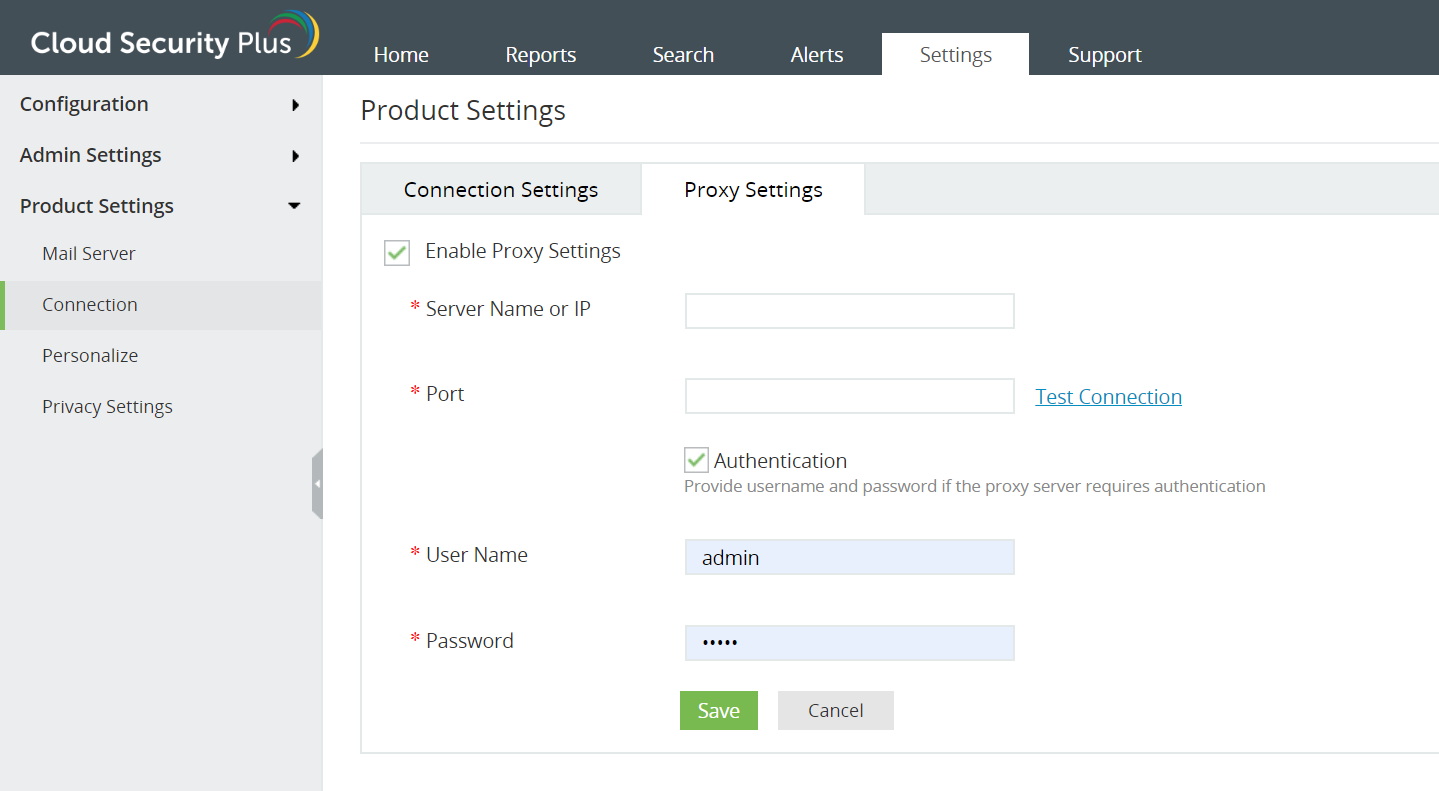Go to the Alerts menu
Viewport: 1439px width, 791px height.
click(x=817, y=55)
